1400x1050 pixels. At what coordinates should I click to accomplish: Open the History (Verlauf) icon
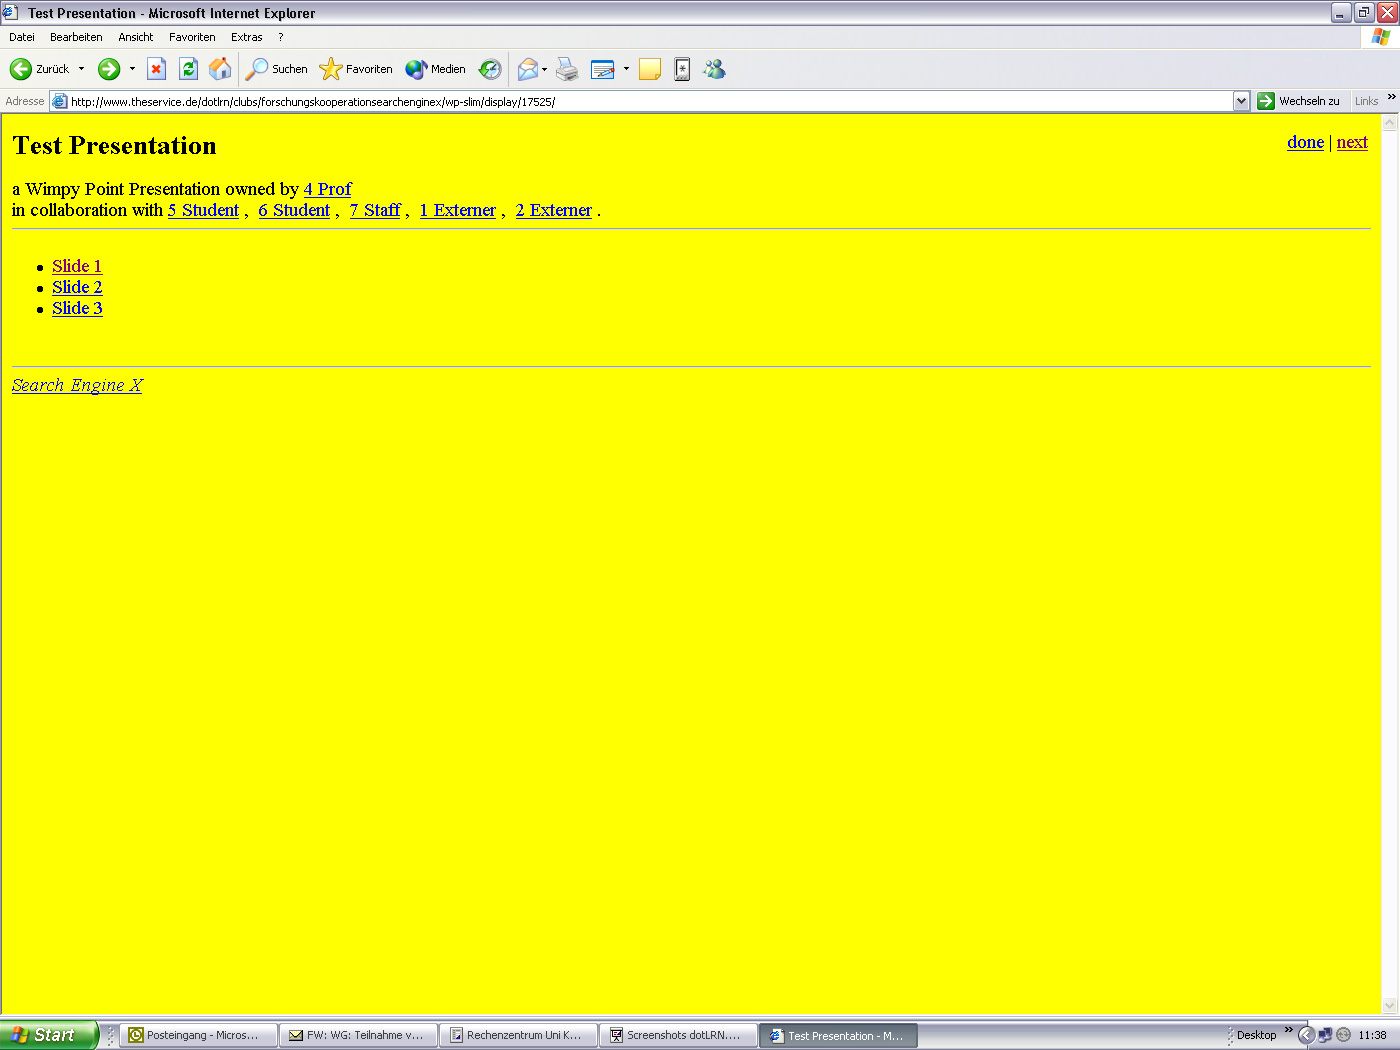[490, 69]
